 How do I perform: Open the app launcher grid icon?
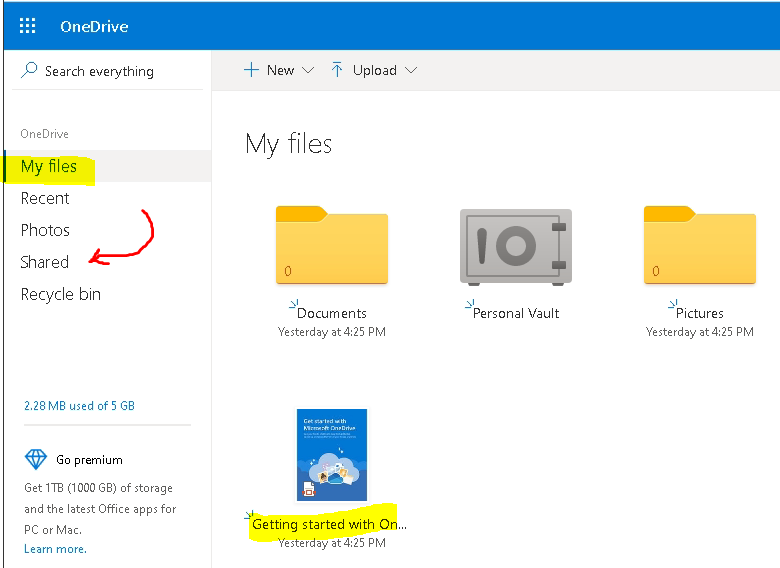click(x=27, y=26)
